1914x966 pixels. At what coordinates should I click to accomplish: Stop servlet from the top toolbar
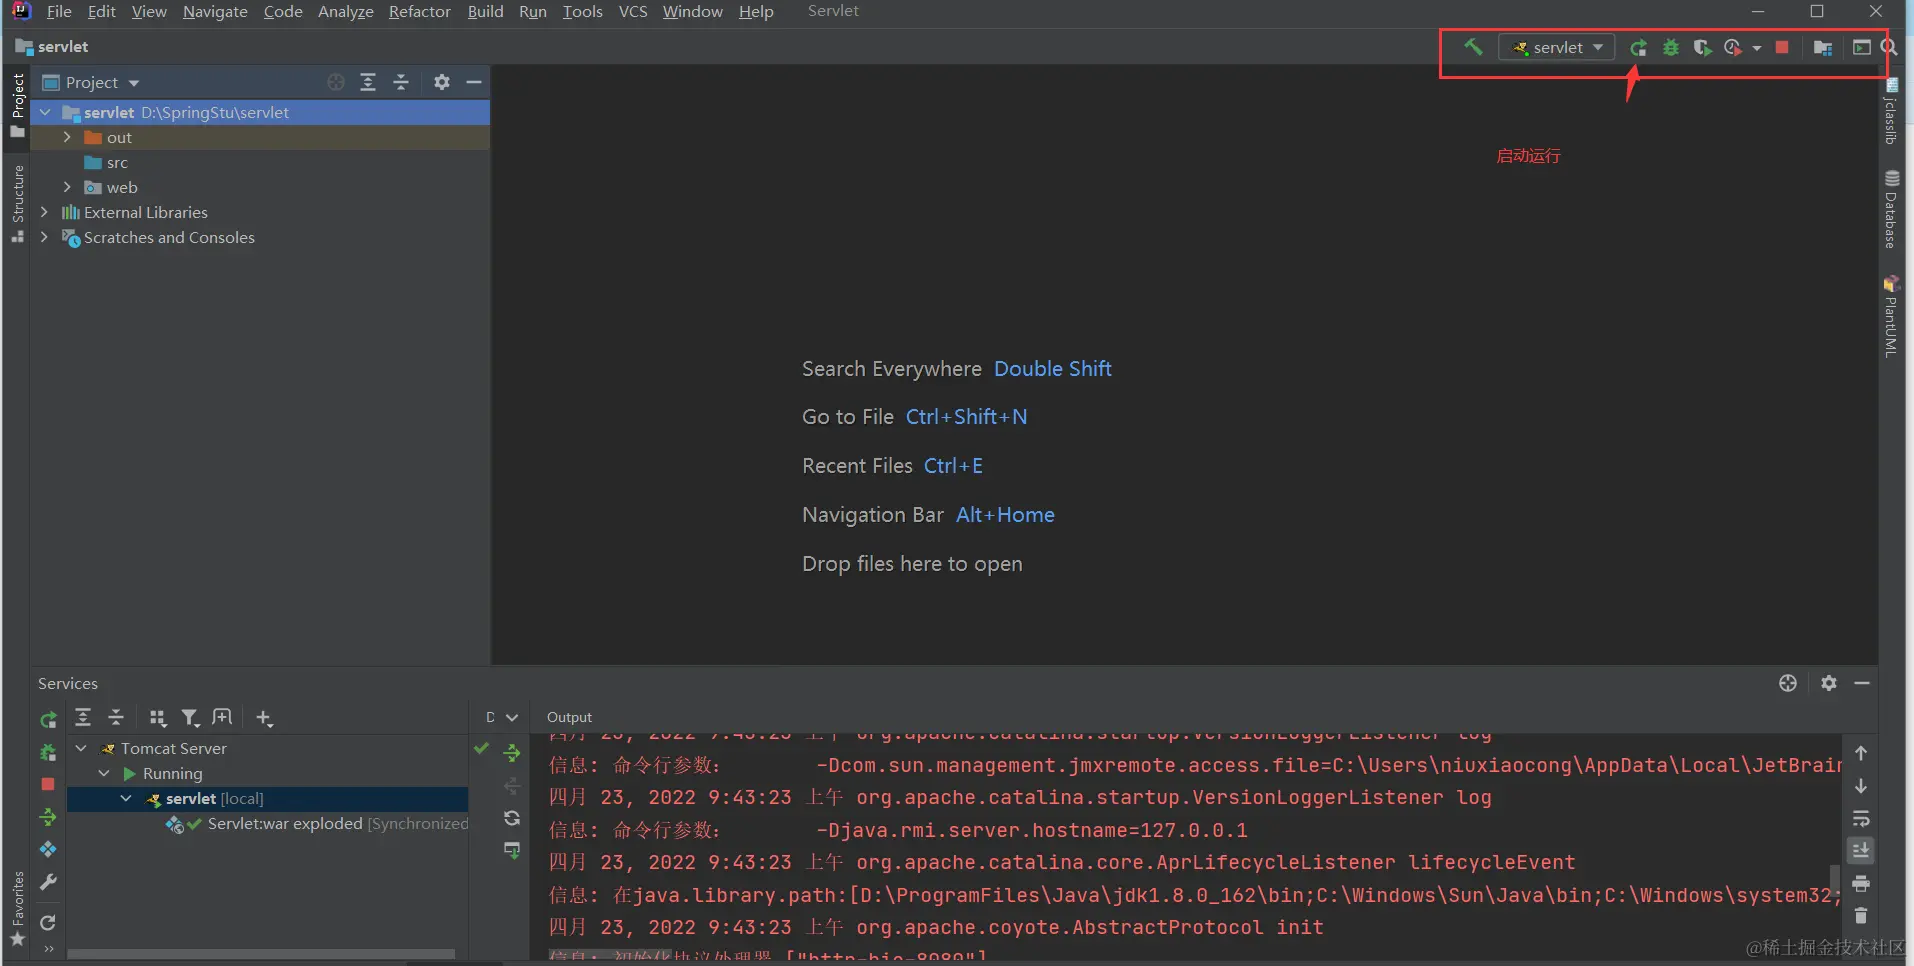(x=1782, y=47)
